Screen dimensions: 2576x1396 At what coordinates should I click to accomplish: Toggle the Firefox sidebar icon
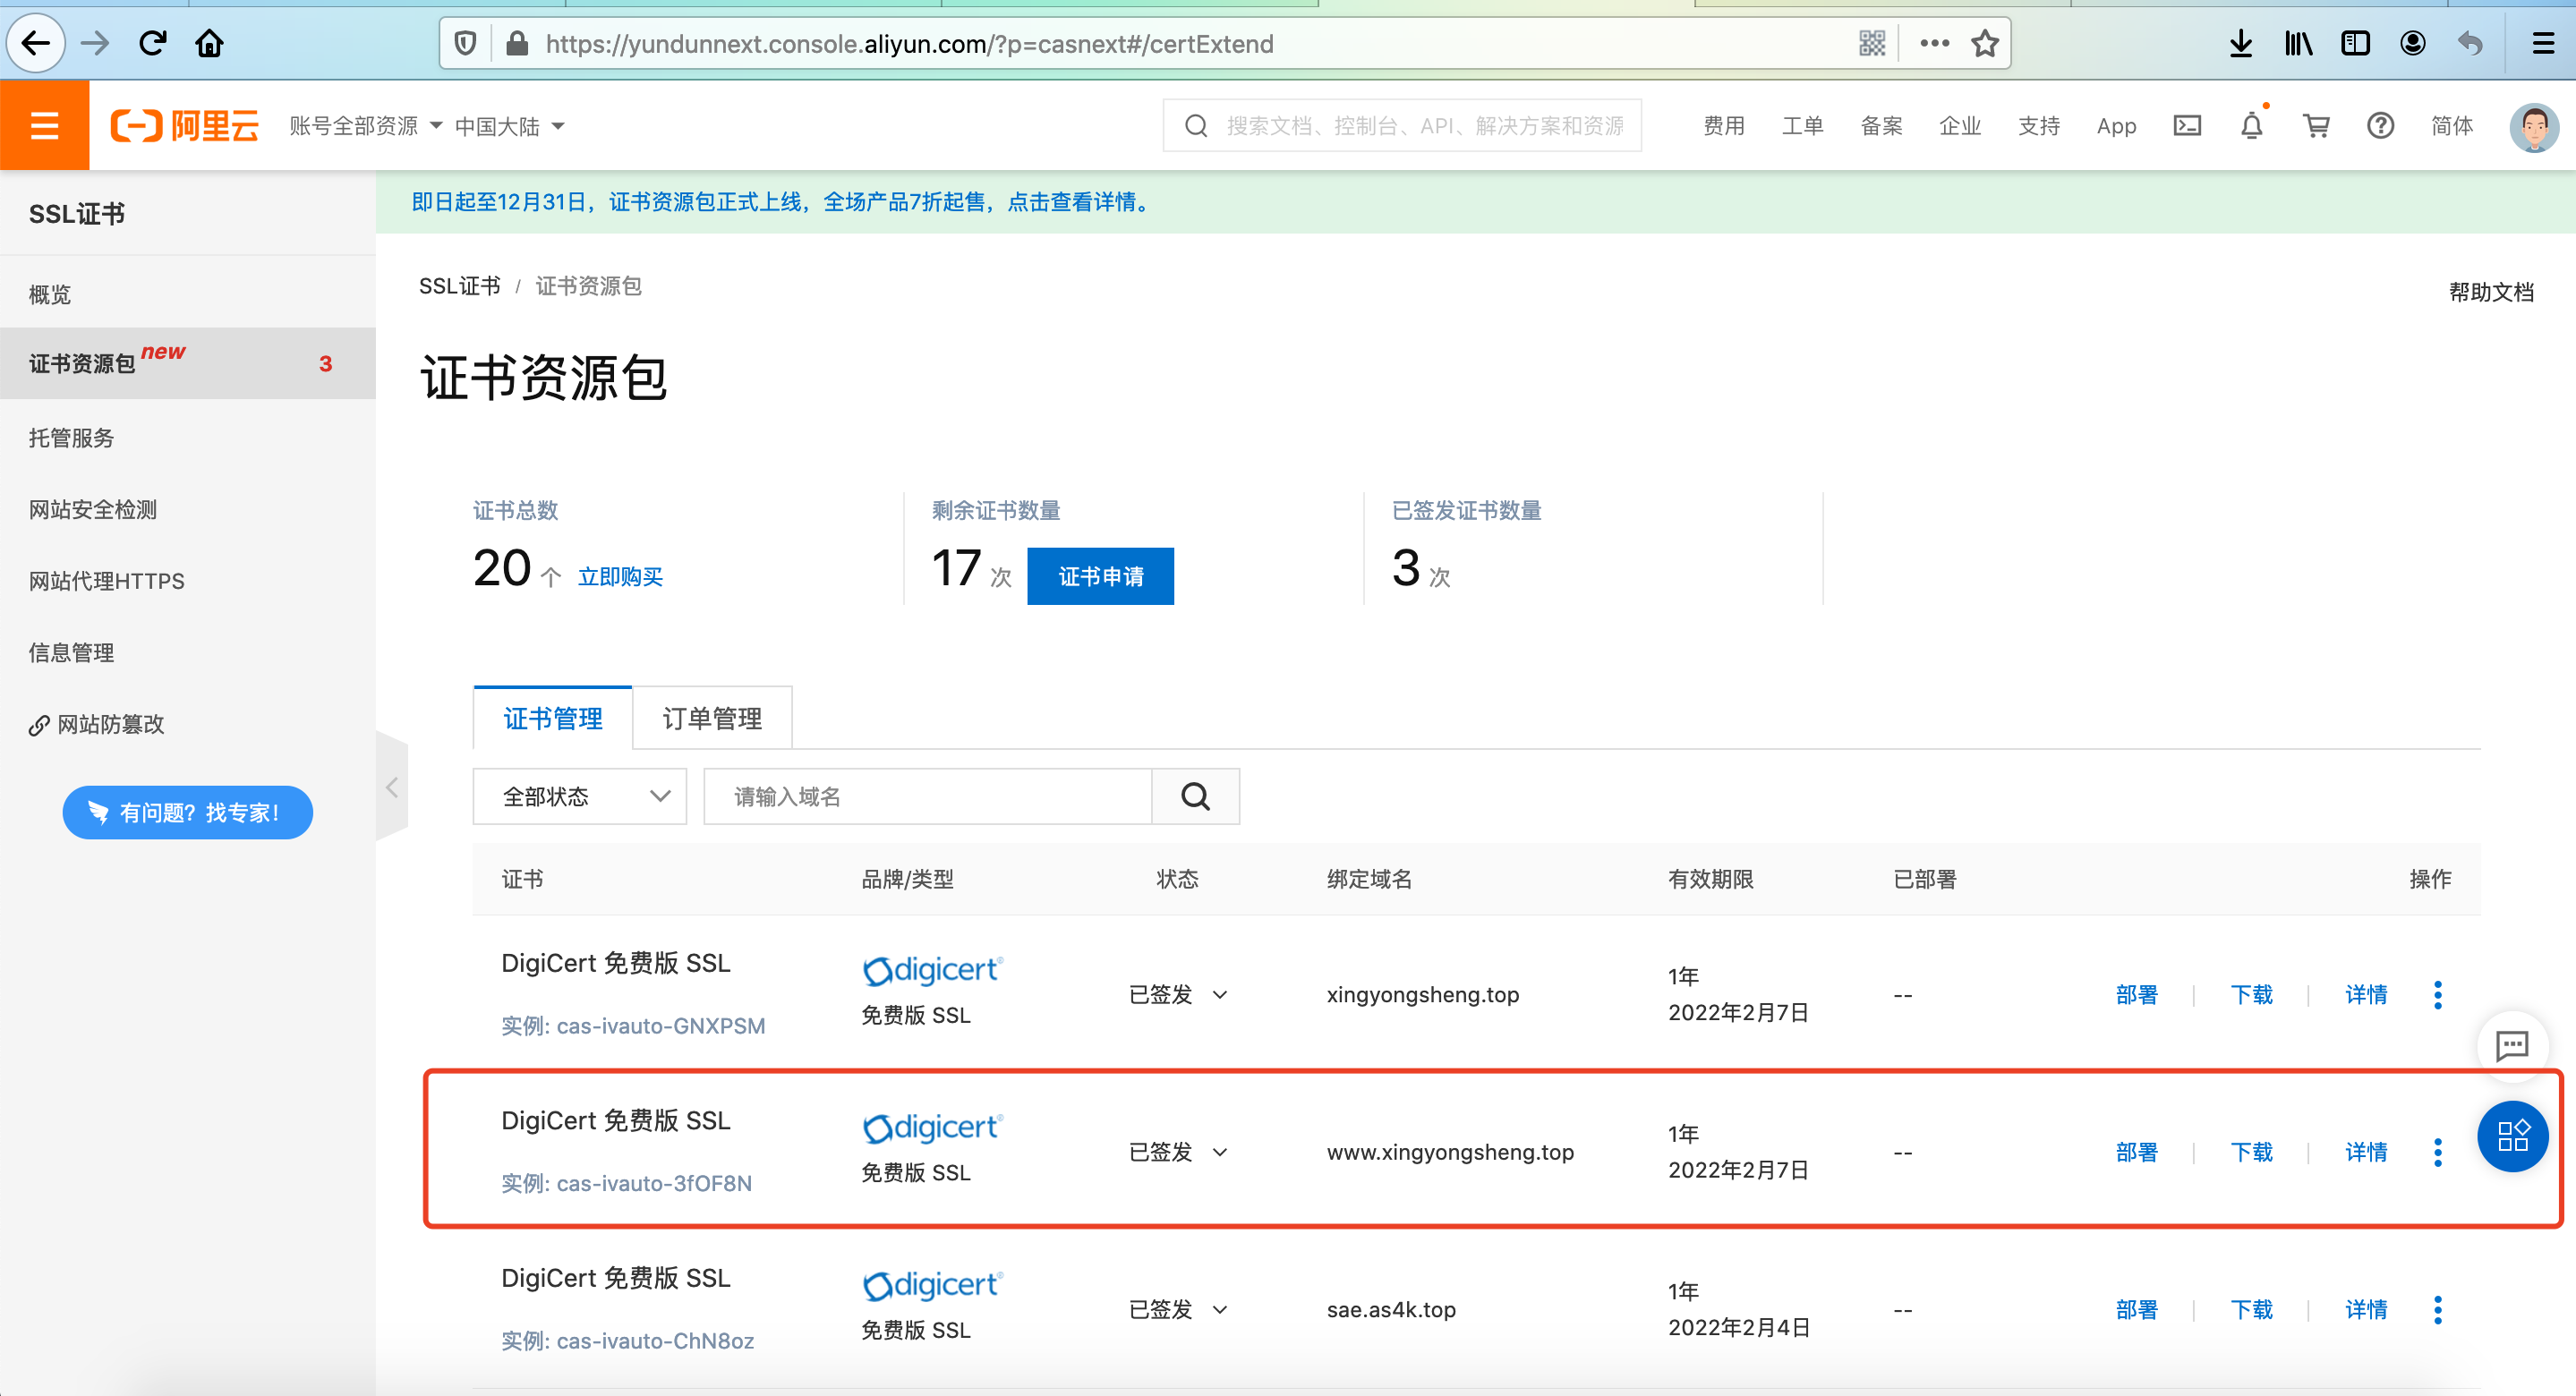2356,43
